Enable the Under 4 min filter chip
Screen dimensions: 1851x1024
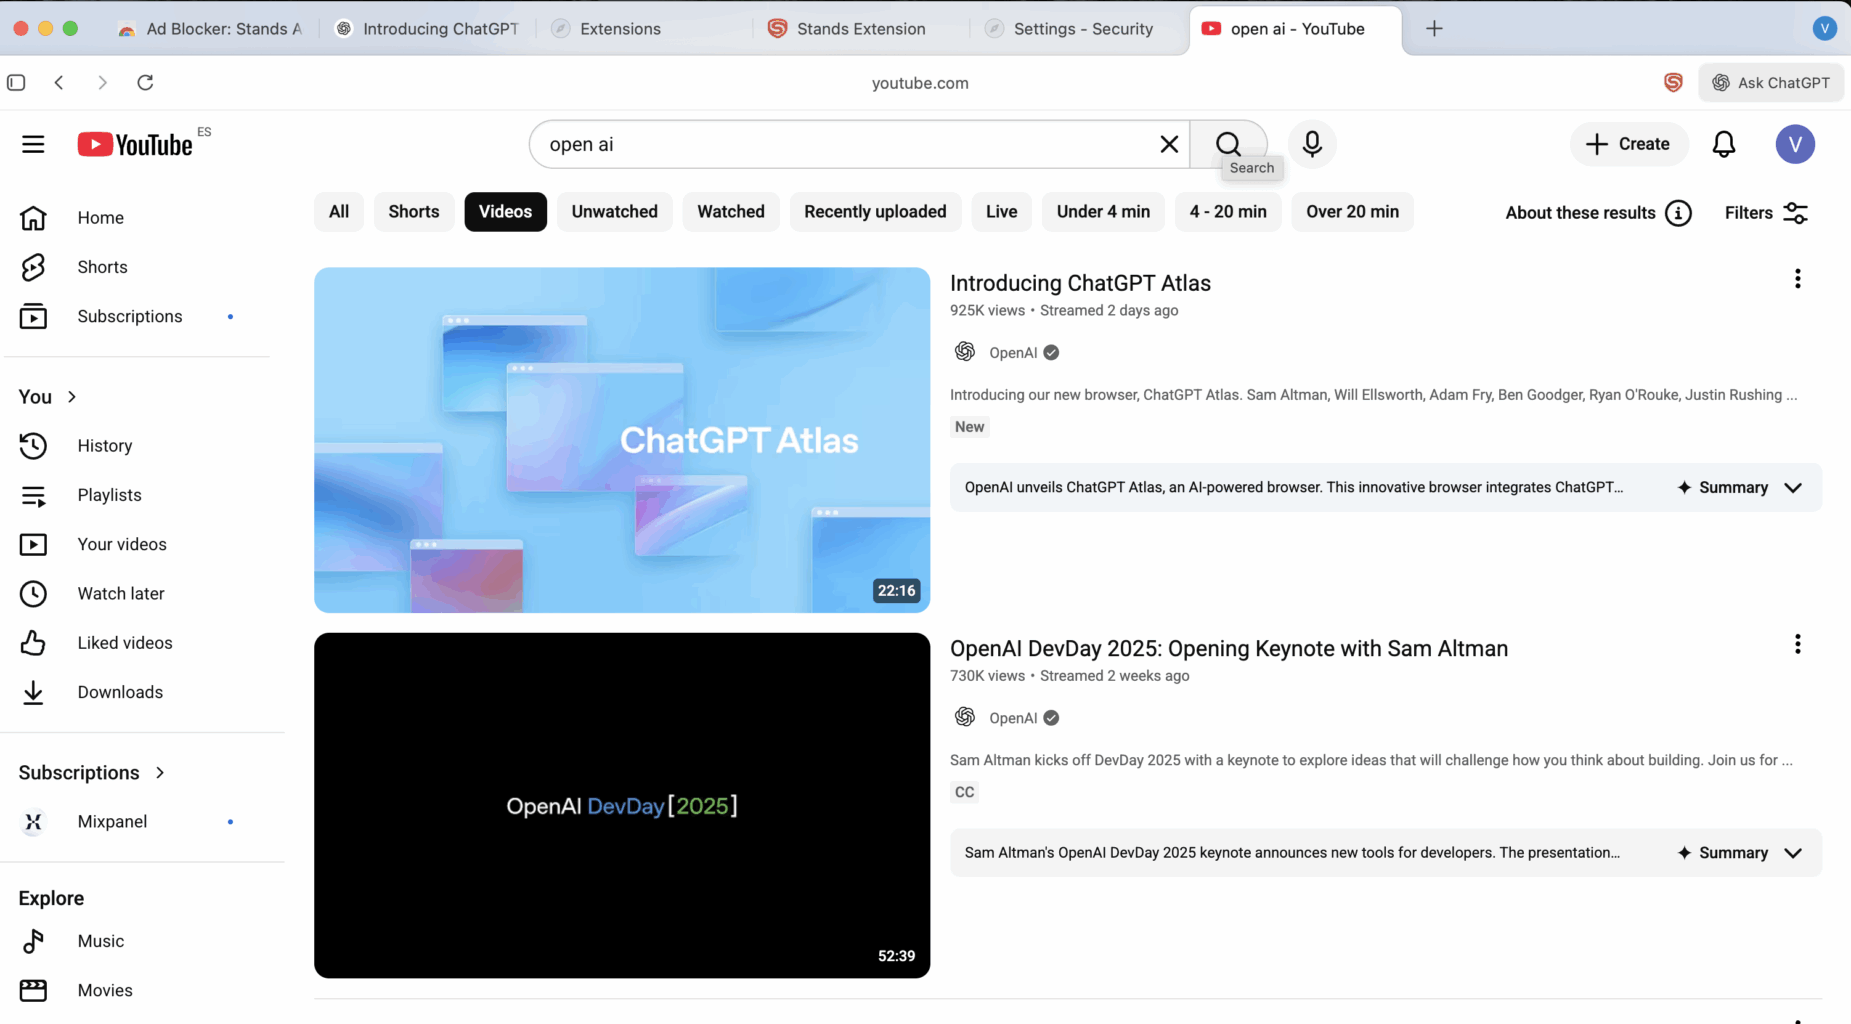pyautogui.click(x=1102, y=212)
